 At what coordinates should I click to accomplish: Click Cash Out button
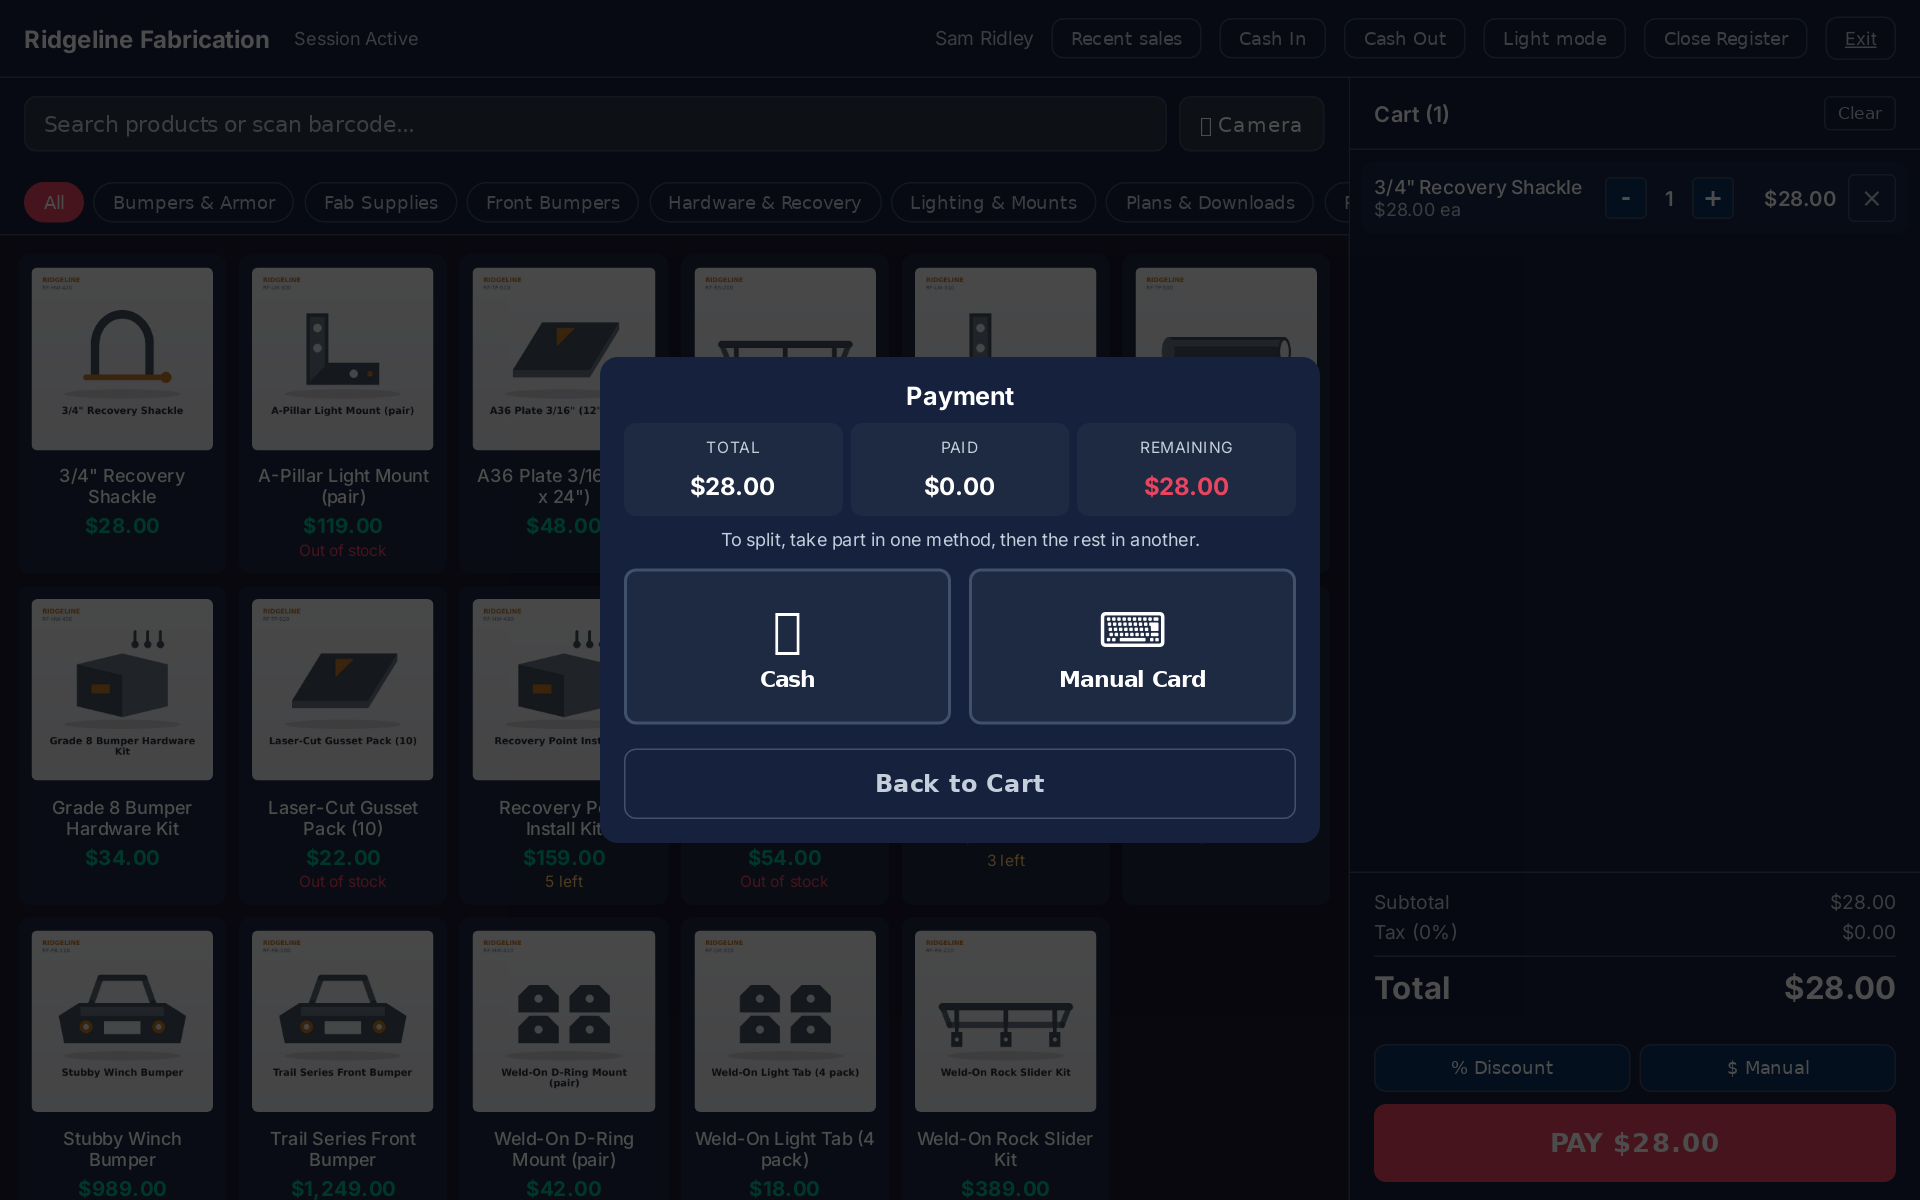(1404, 39)
